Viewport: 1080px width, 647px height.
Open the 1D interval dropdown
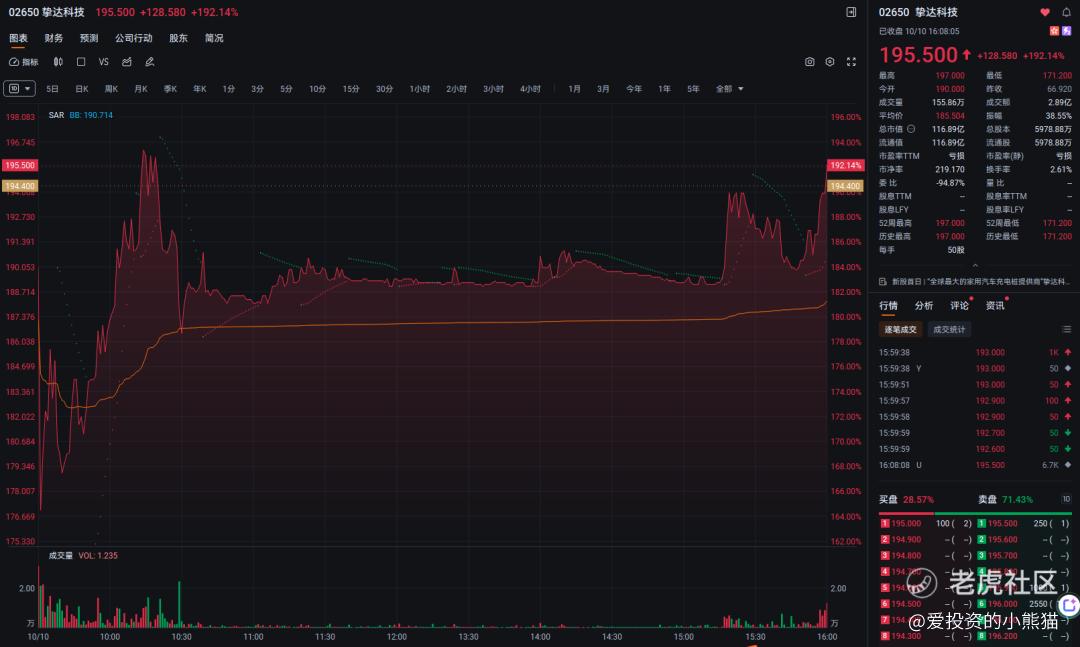pyautogui.click(x=19, y=89)
